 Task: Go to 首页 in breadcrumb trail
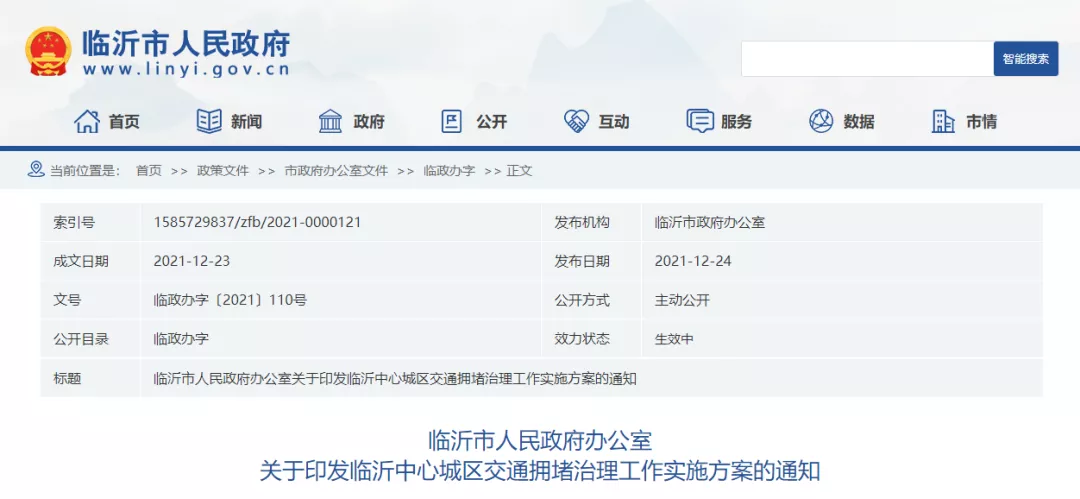(149, 171)
